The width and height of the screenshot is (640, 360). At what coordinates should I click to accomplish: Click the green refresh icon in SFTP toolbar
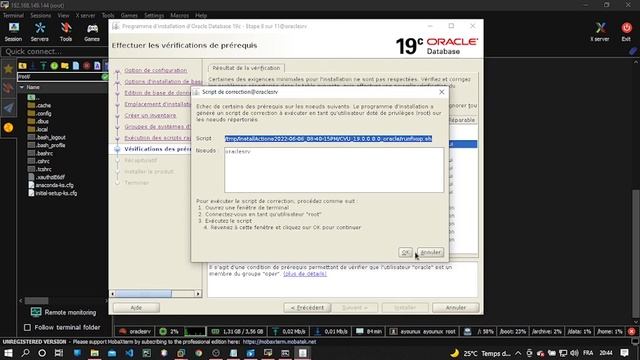54,66
